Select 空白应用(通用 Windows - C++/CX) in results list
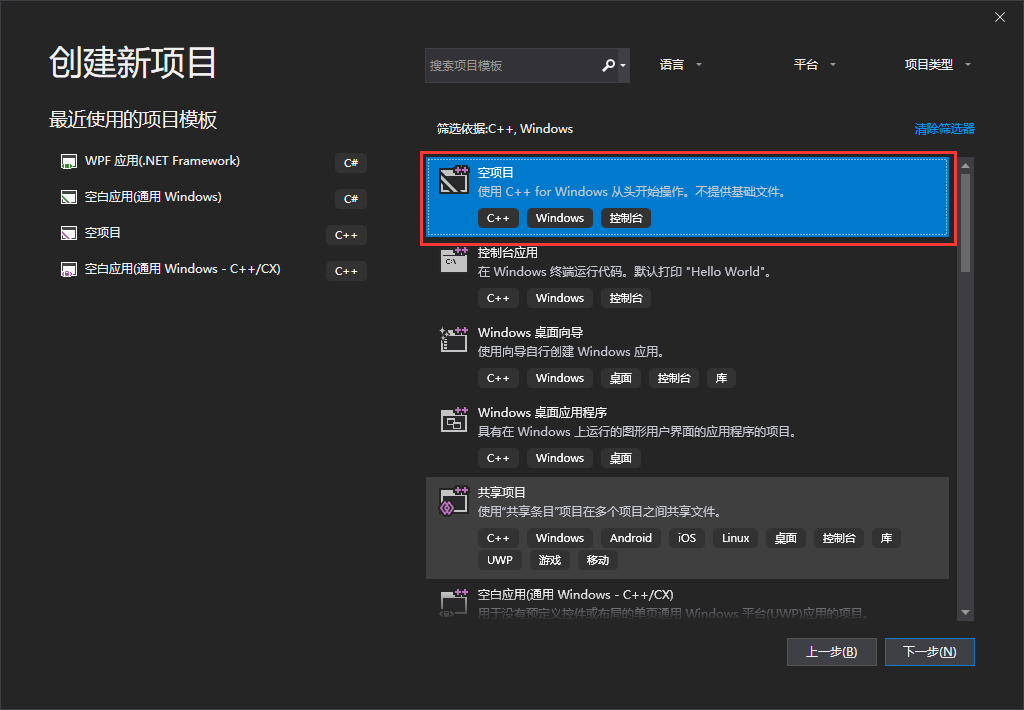Viewport: 1024px width, 710px height. pos(688,600)
